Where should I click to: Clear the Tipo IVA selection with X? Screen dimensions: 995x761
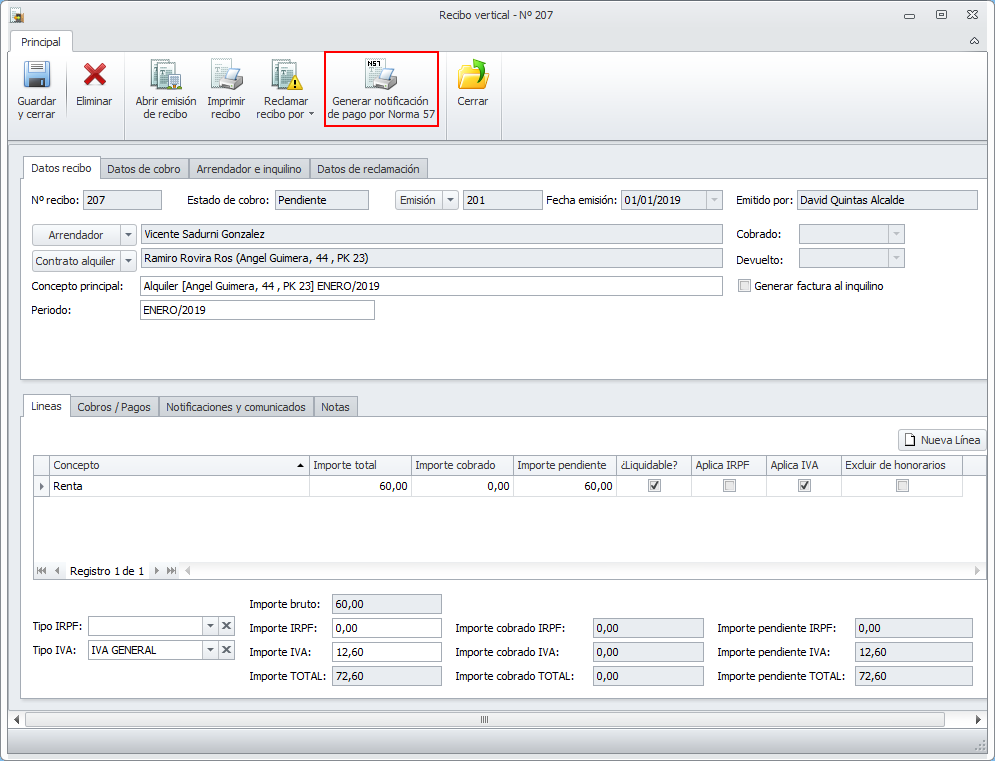click(x=227, y=650)
